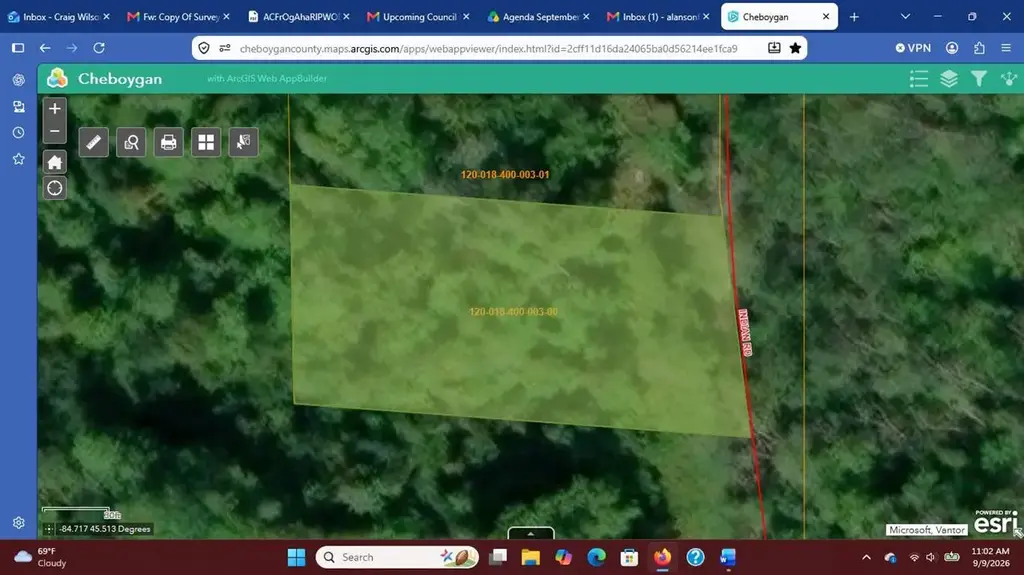Viewport: 1024px width, 575px height.
Task: Open tracking protection shield icon
Action: click(204, 48)
